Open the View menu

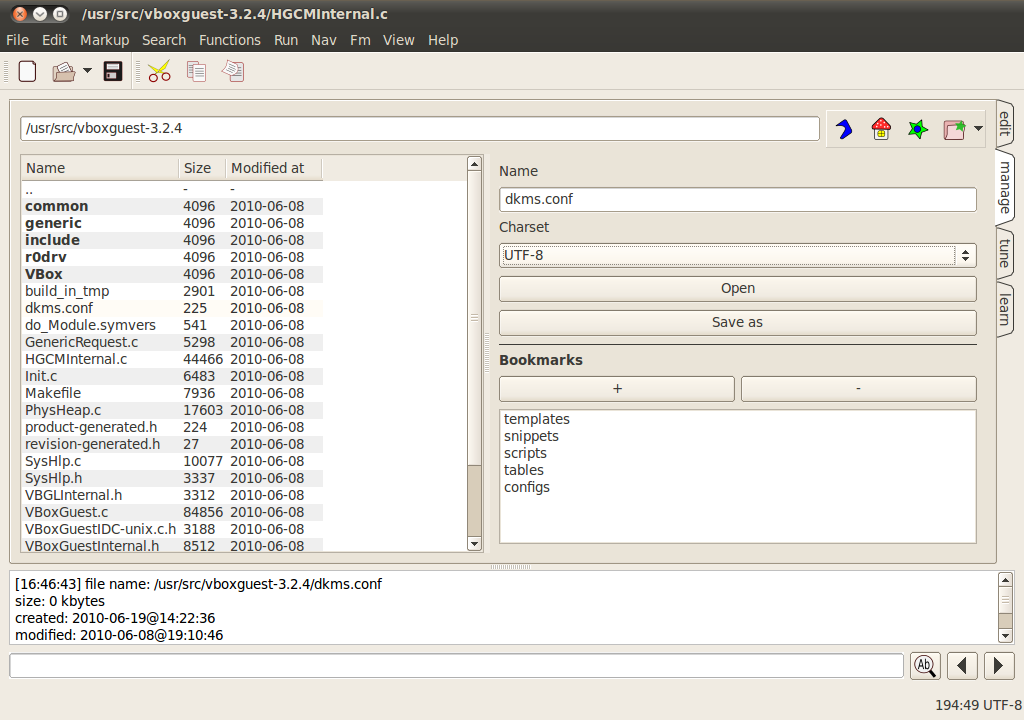[398, 40]
